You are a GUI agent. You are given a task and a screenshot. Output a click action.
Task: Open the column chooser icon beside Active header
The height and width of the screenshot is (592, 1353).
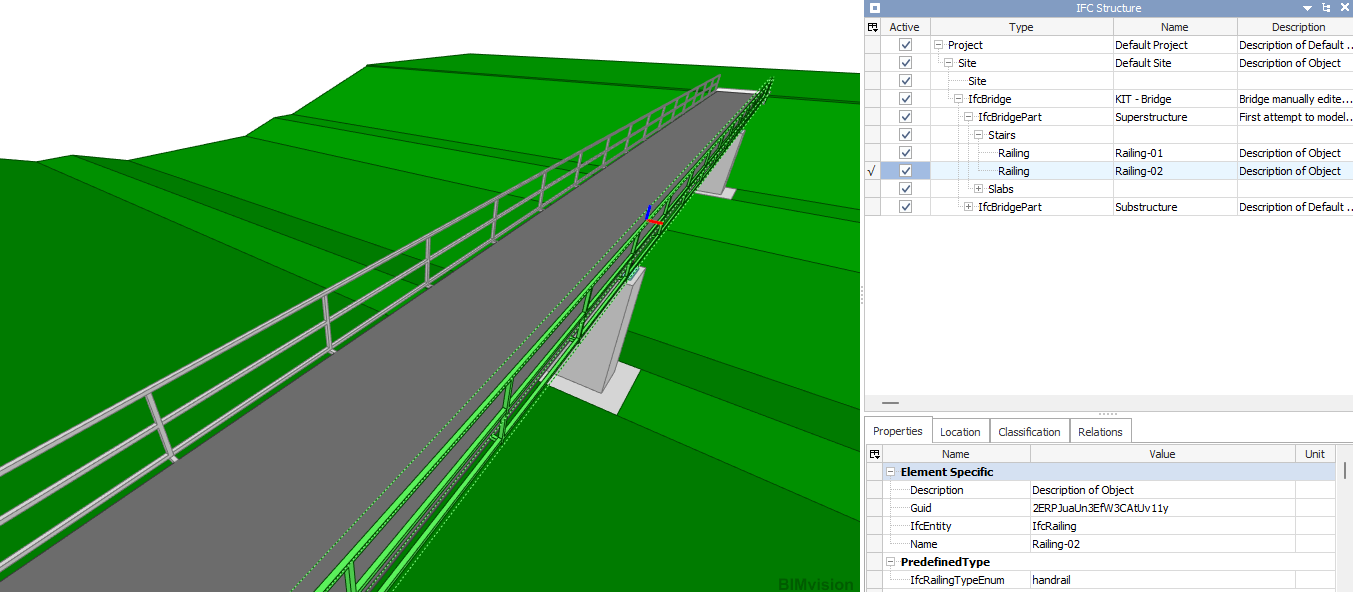[x=873, y=27]
